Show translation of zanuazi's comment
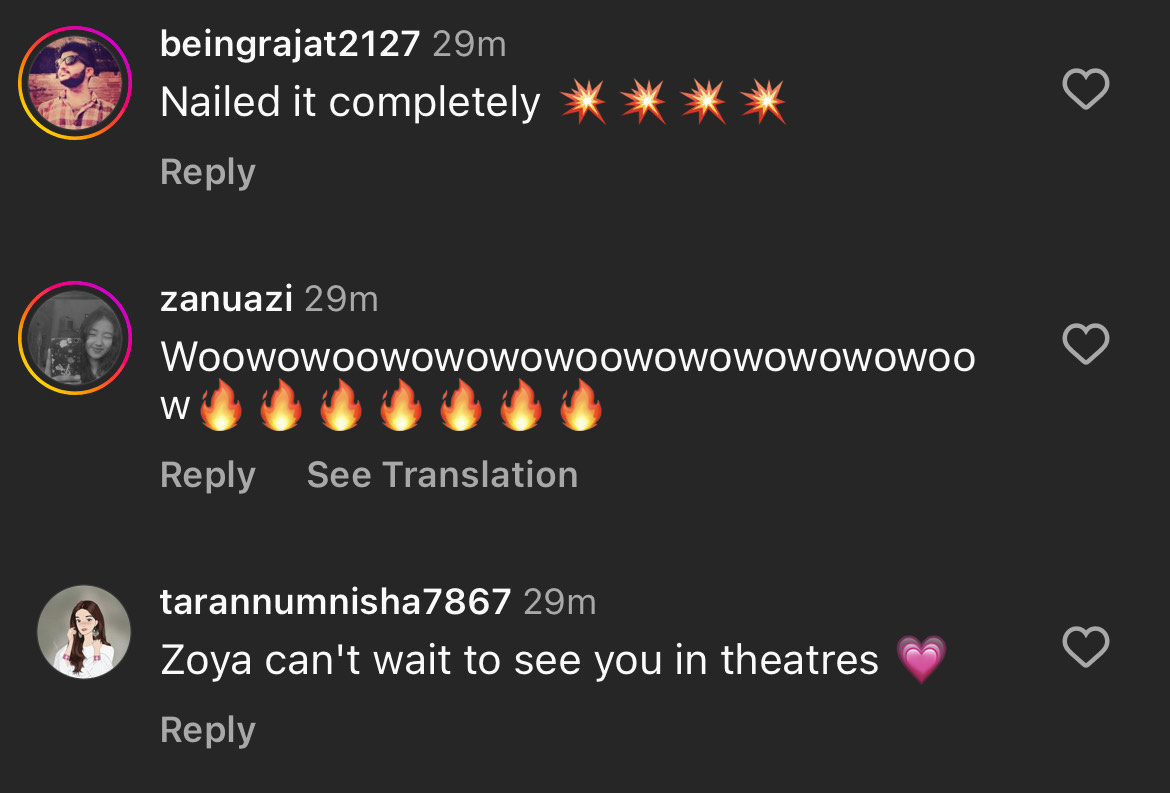The width and height of the screenshot is (1170, 793). [x=442, y=474]
